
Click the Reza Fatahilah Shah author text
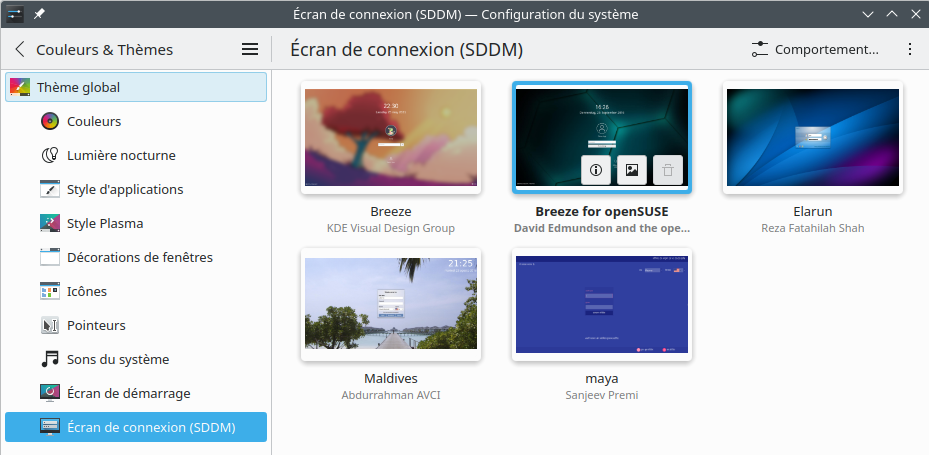click(x=813, y=228)
